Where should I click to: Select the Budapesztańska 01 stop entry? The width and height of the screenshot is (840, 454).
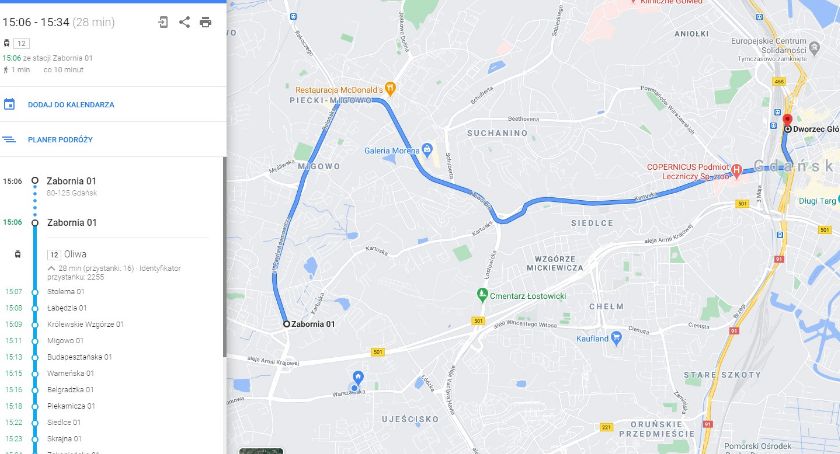coord(79,357)
